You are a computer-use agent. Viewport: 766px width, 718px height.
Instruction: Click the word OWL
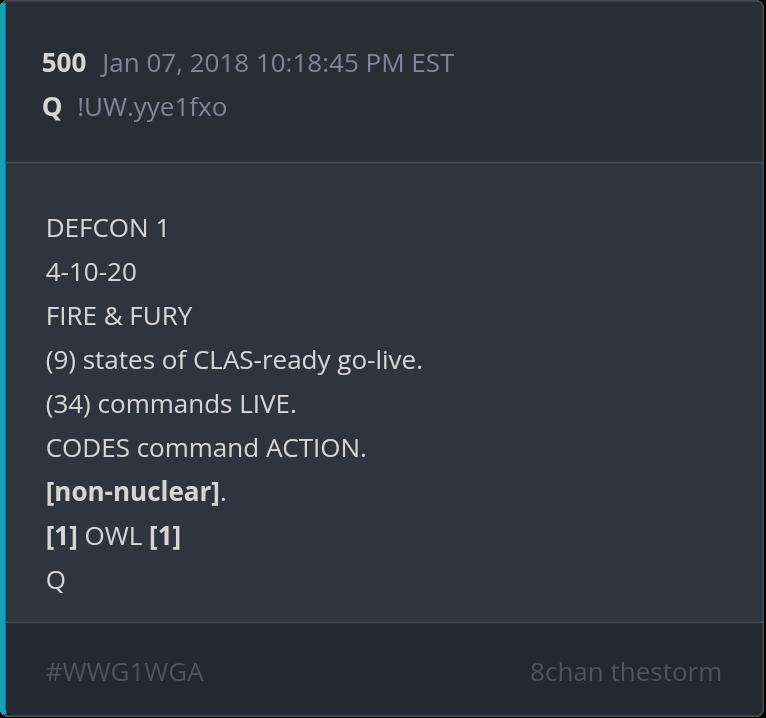click(113, 536)
